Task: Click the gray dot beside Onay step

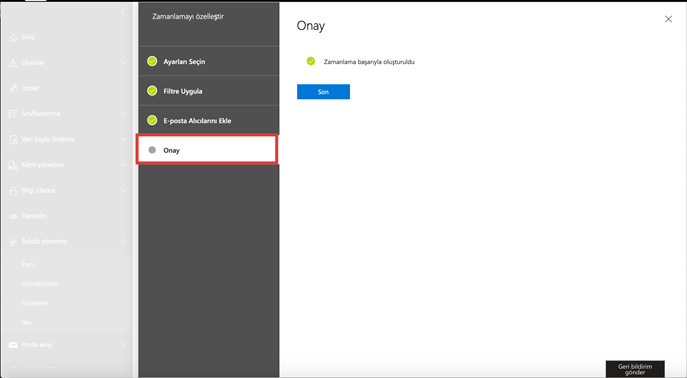Action: point(152,150)
